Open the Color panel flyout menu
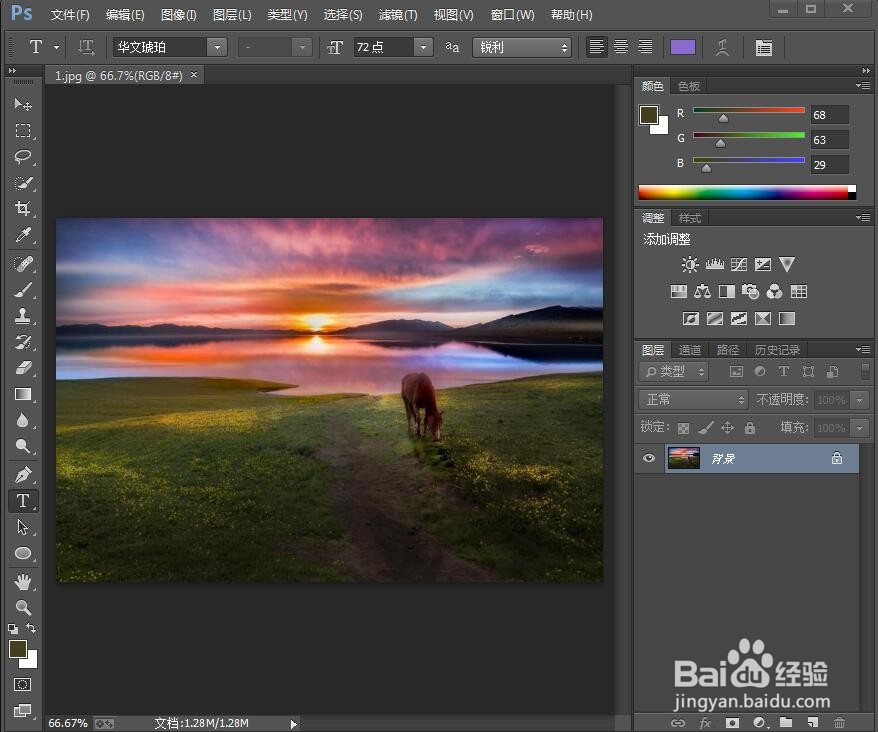Image resolution: width=878 pixels, height=732 pixels. pos(863,86)
